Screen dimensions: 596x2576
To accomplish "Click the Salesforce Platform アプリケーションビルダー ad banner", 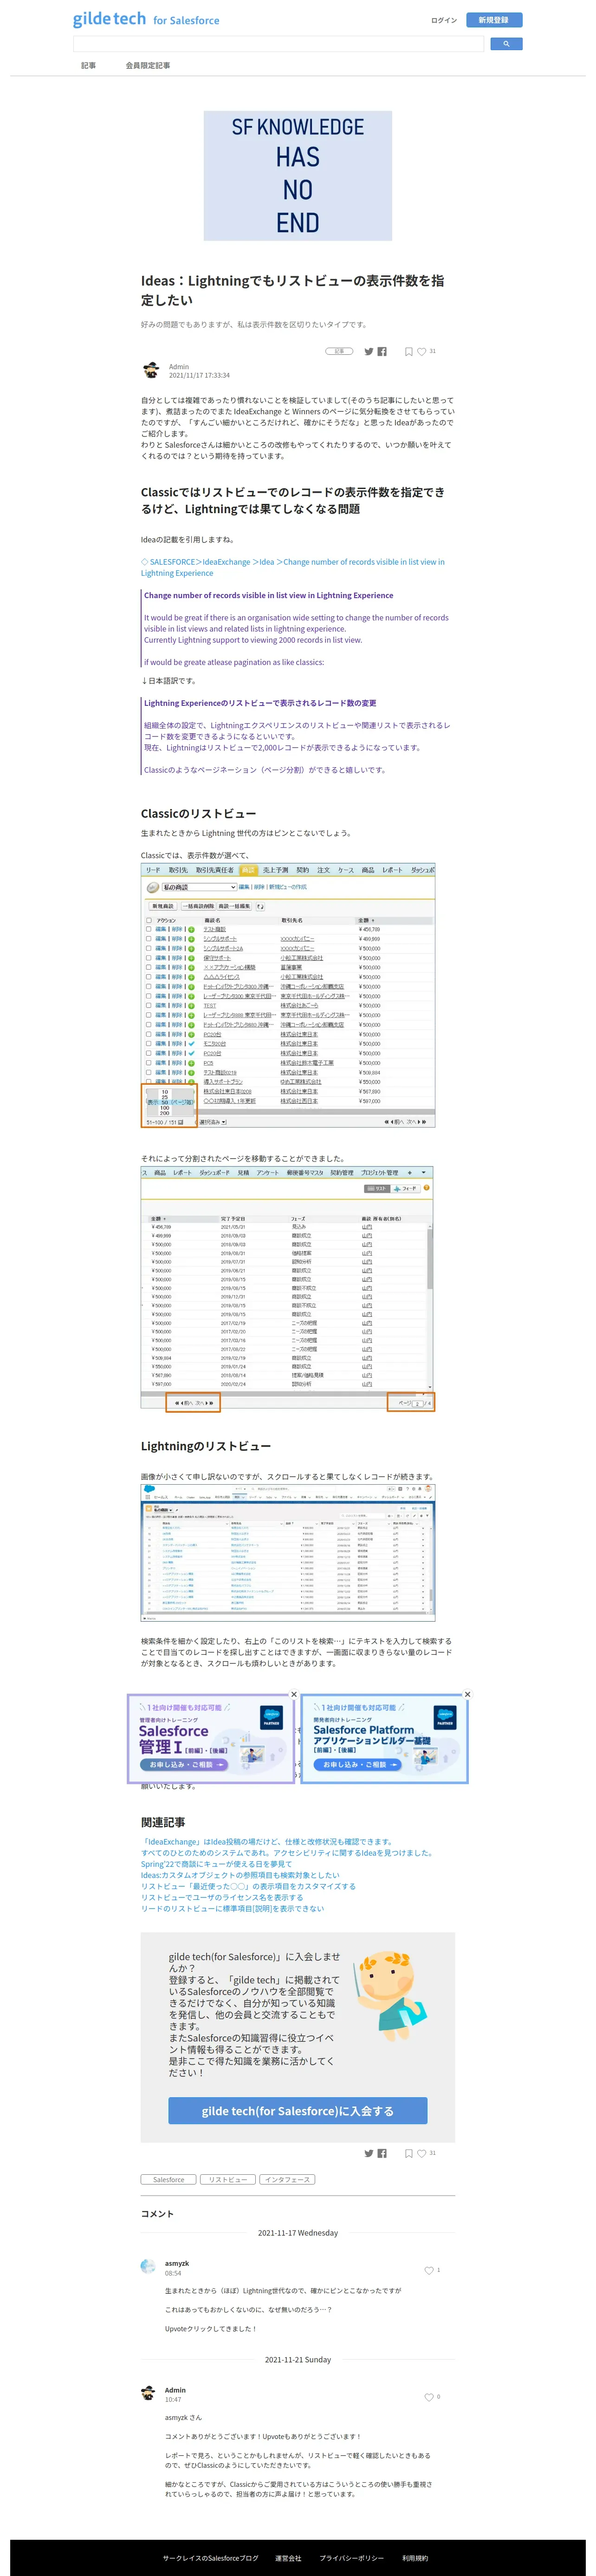I will click(x=385, y=1738).
